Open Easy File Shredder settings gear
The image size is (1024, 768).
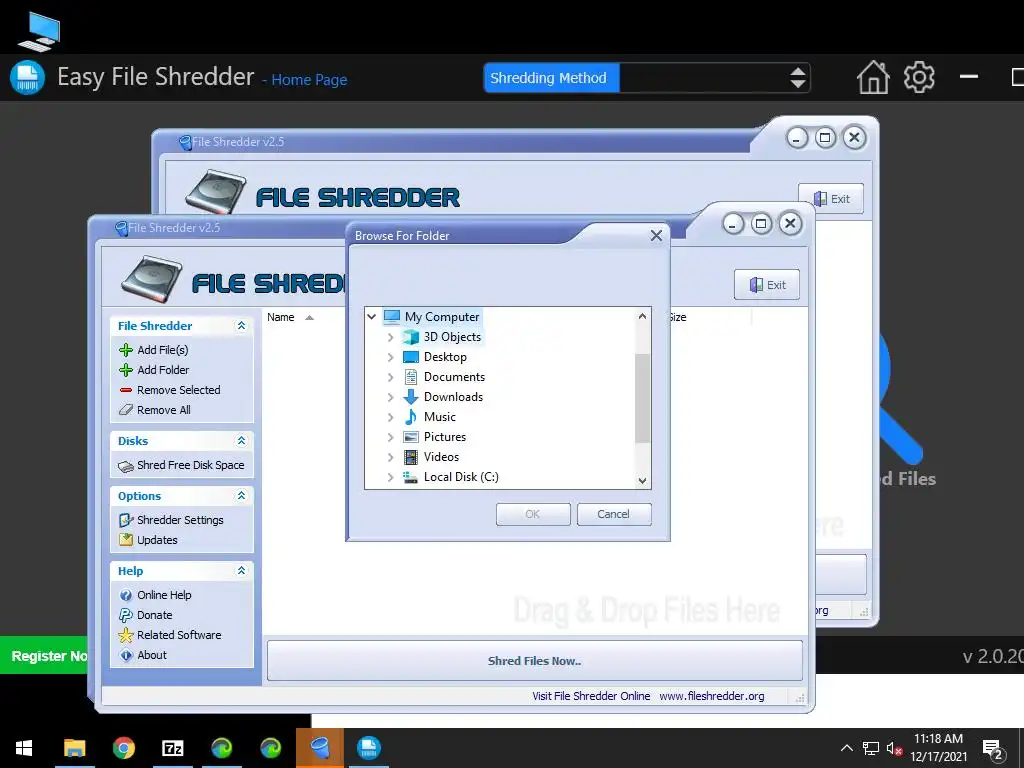[x=919, y=77]
